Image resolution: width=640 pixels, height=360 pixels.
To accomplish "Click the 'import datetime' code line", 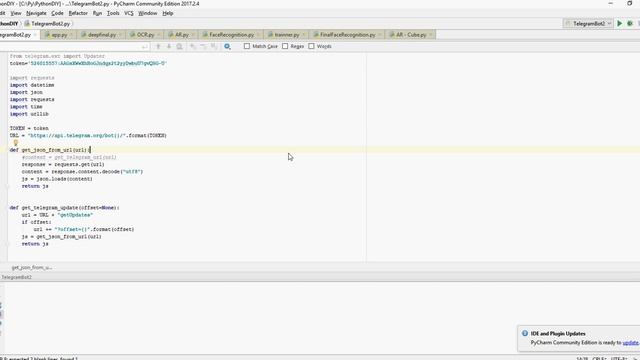I will [x=32, y=85].
